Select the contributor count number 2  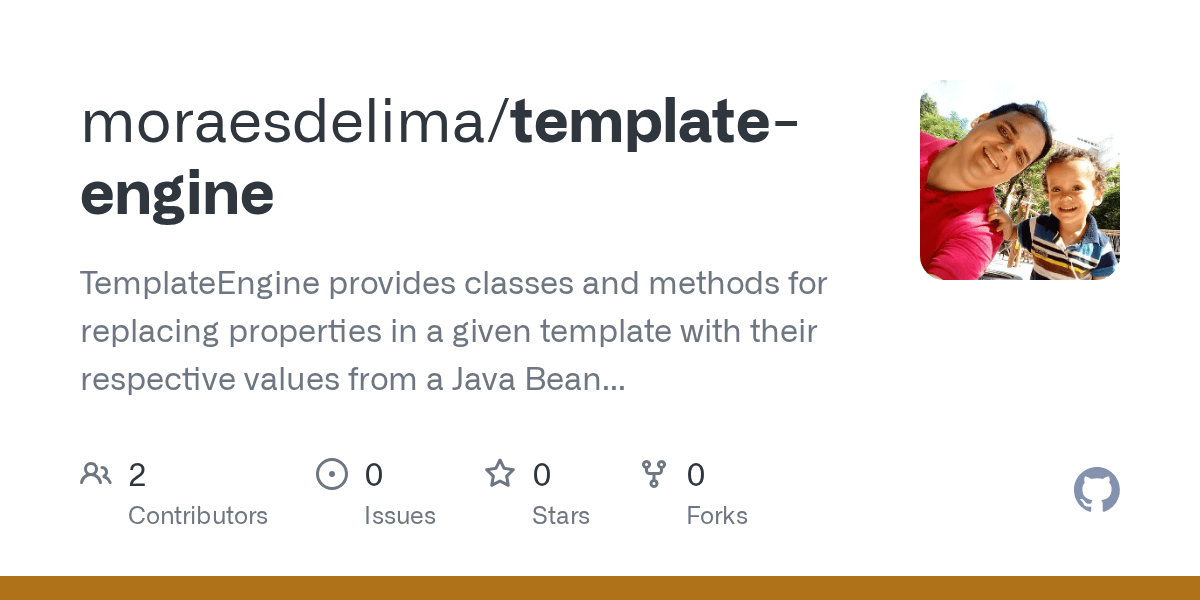pyautogui.click(x=137, y=475)
